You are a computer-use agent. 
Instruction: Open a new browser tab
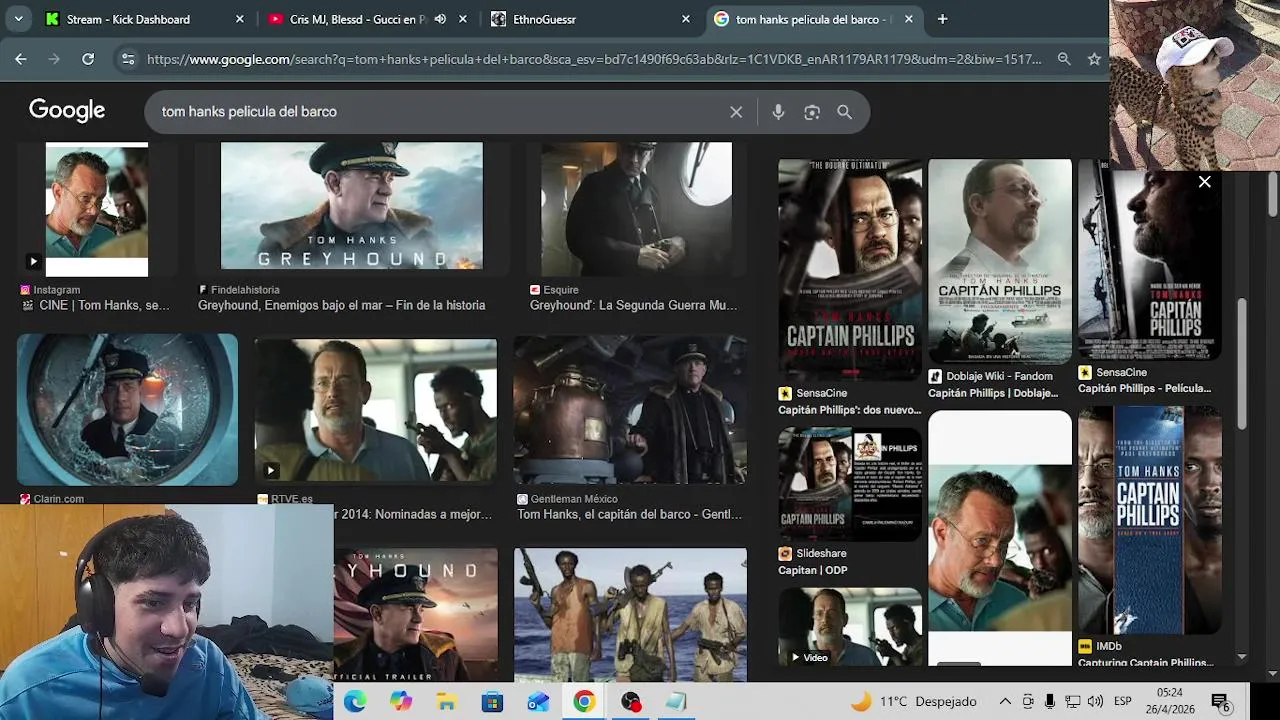point(942,19)
